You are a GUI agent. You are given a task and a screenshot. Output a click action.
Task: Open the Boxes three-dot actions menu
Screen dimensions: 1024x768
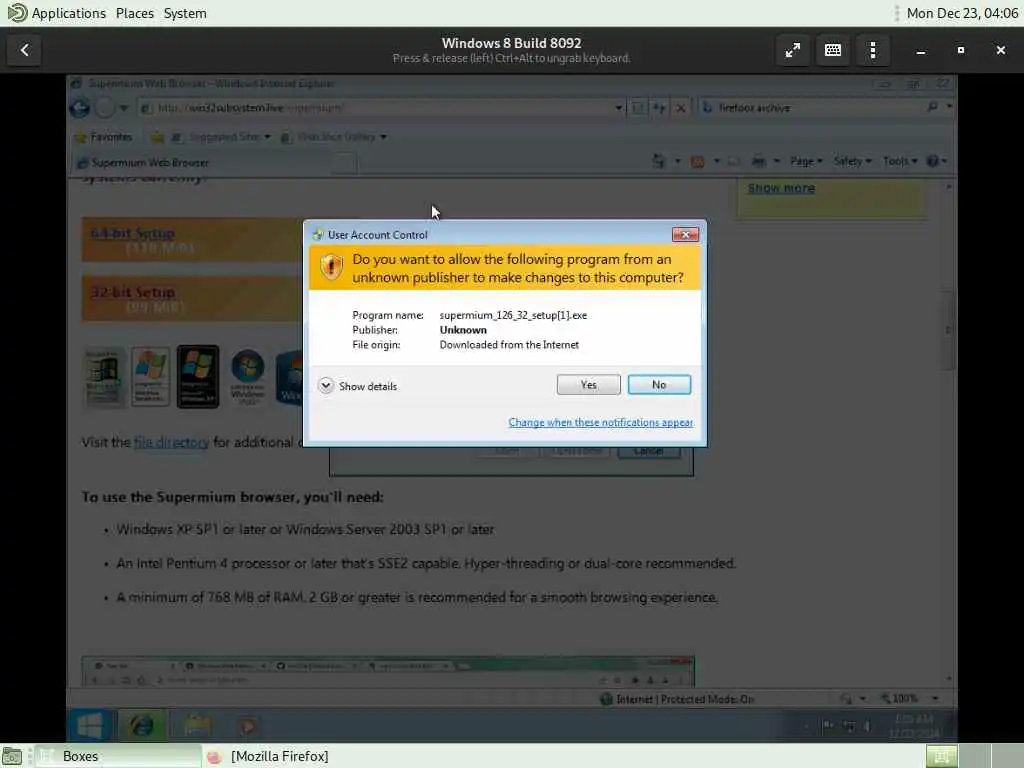coord(872,50)
